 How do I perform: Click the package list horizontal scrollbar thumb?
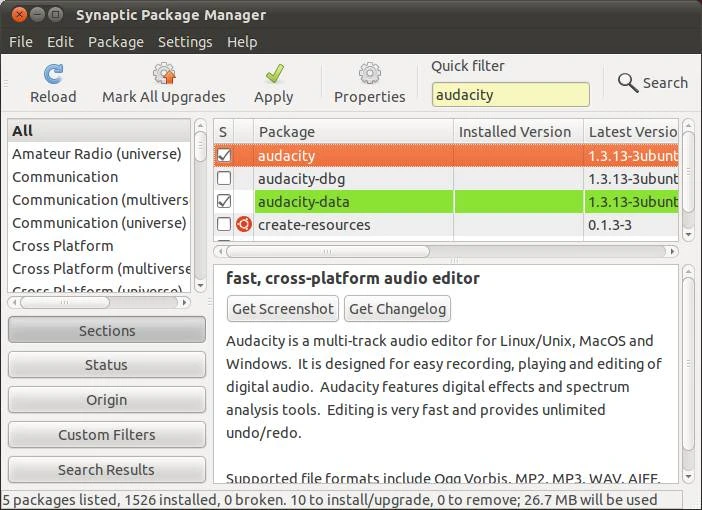(x=328, y=251)
